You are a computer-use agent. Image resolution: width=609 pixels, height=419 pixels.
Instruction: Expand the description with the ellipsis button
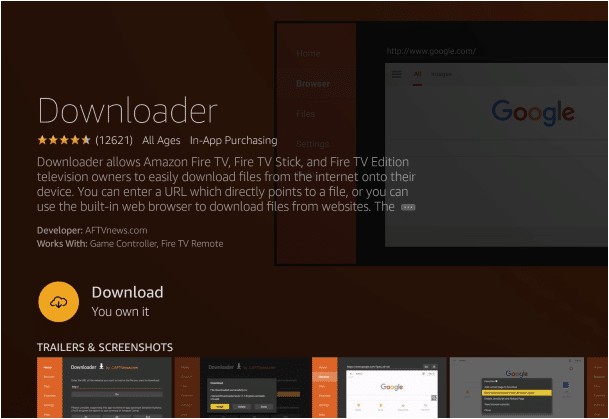[407, 207]
